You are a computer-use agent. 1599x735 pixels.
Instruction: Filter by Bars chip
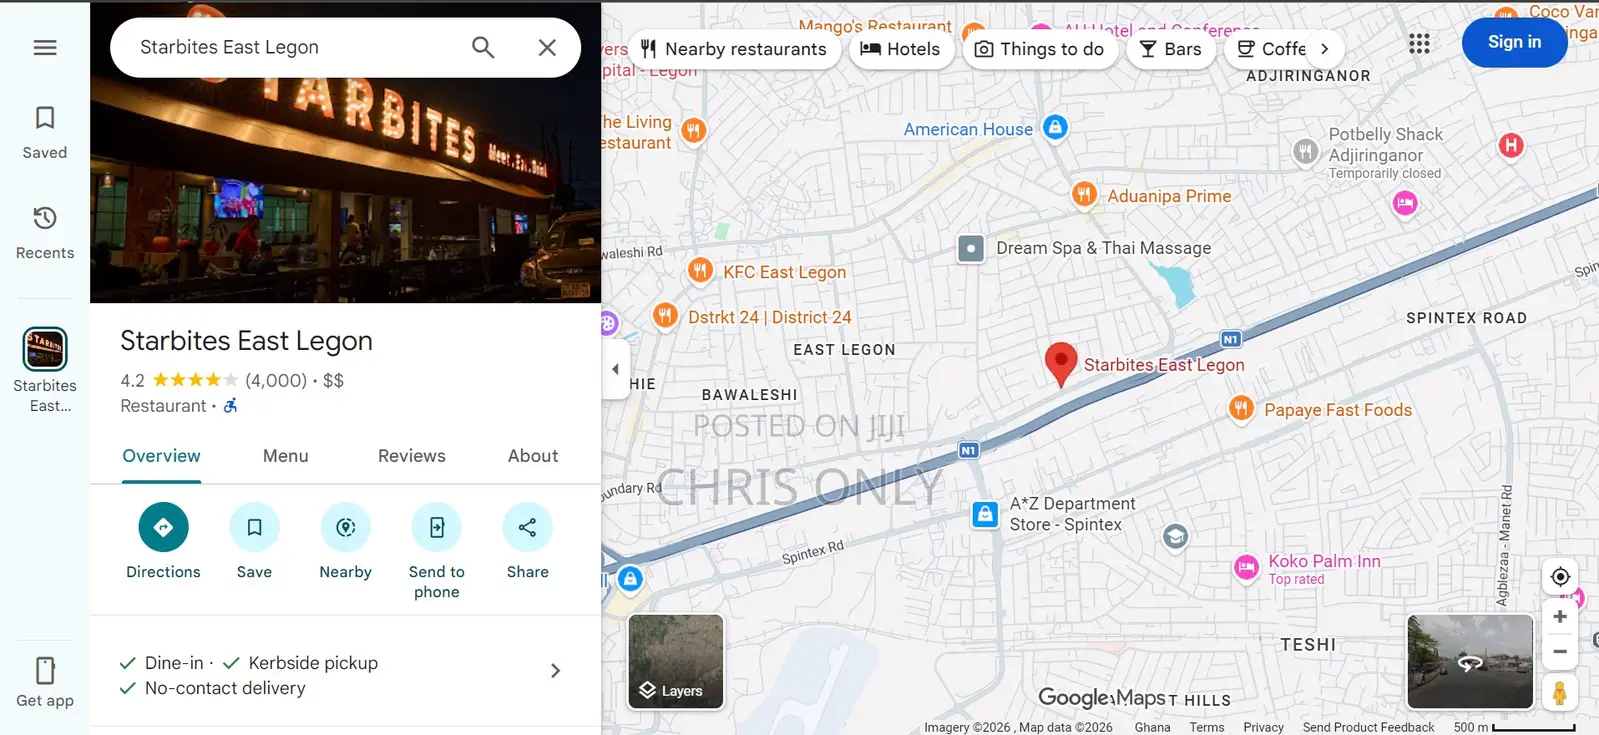[x=1170, y=49]
